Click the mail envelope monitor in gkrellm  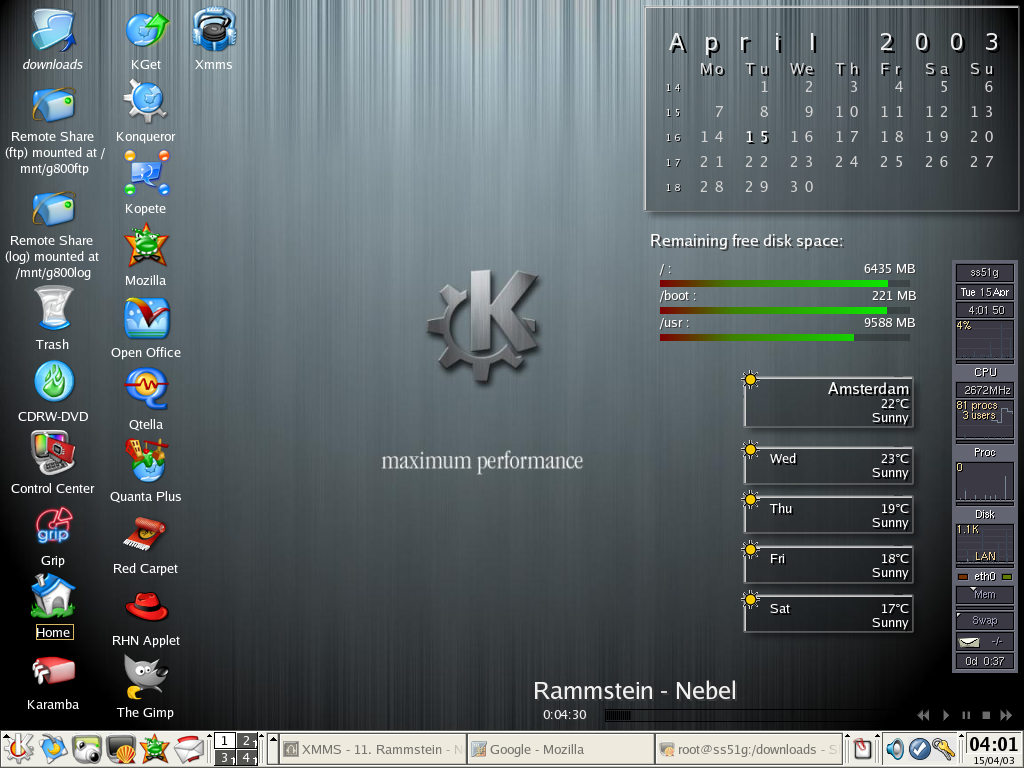[x=985, y=641]
